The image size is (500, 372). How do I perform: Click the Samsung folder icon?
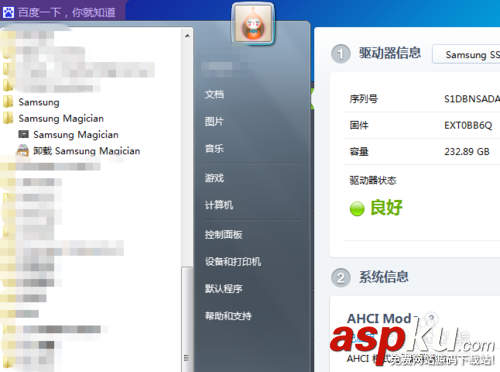(x=8, y=101)
